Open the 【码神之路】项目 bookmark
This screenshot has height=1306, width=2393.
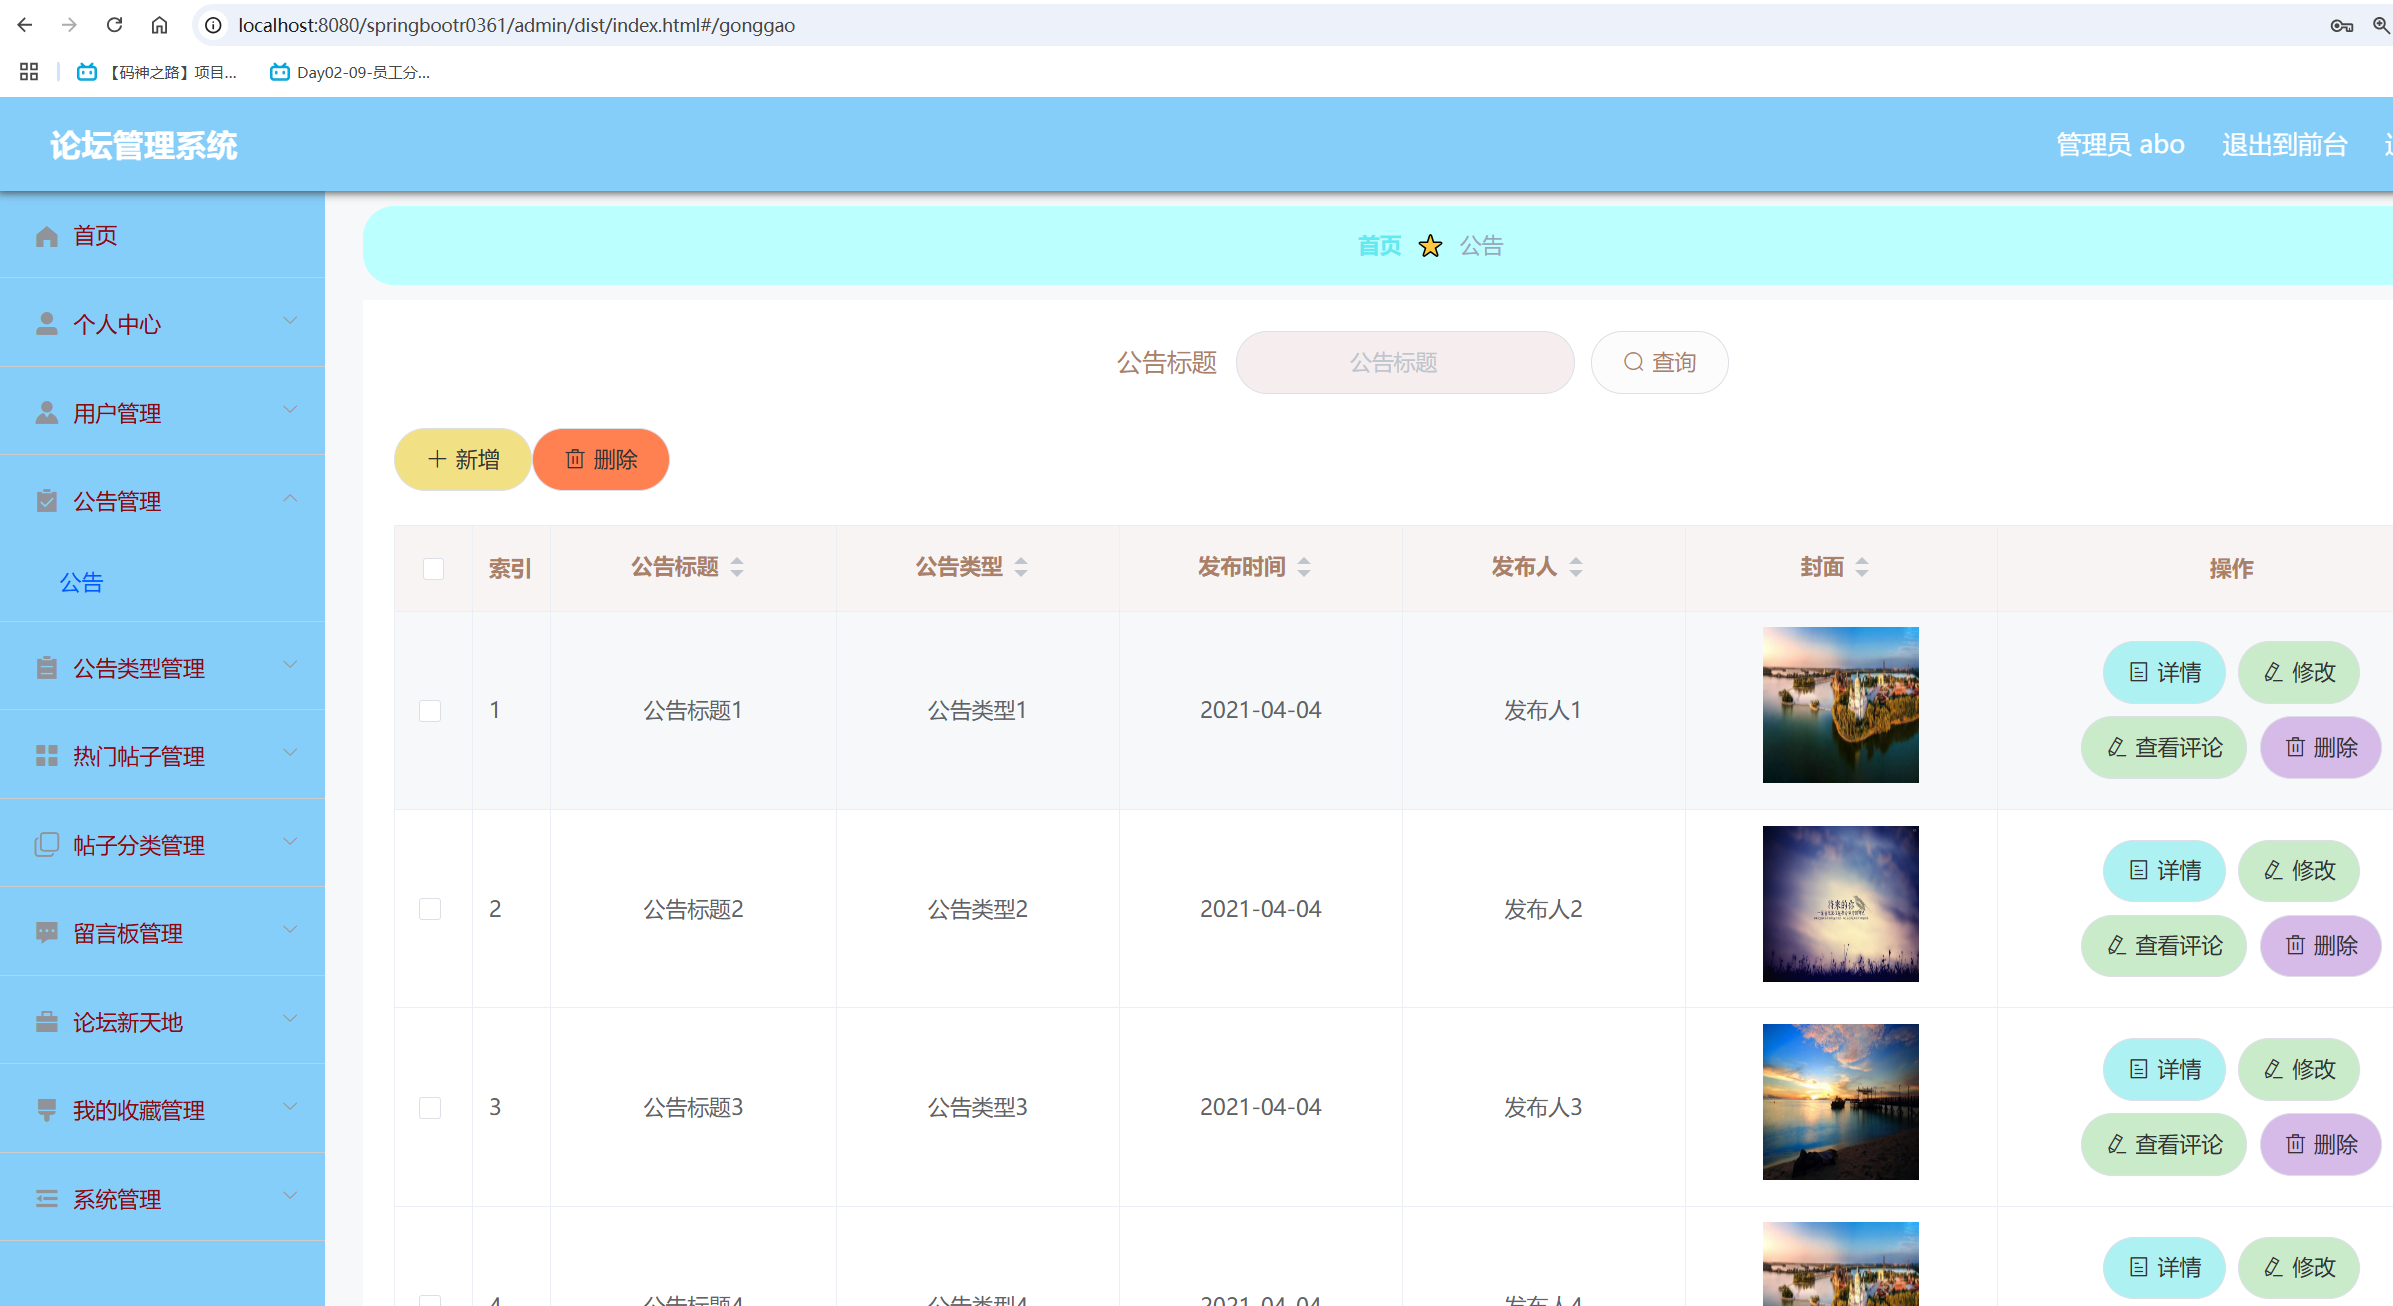tap(157, 72)
